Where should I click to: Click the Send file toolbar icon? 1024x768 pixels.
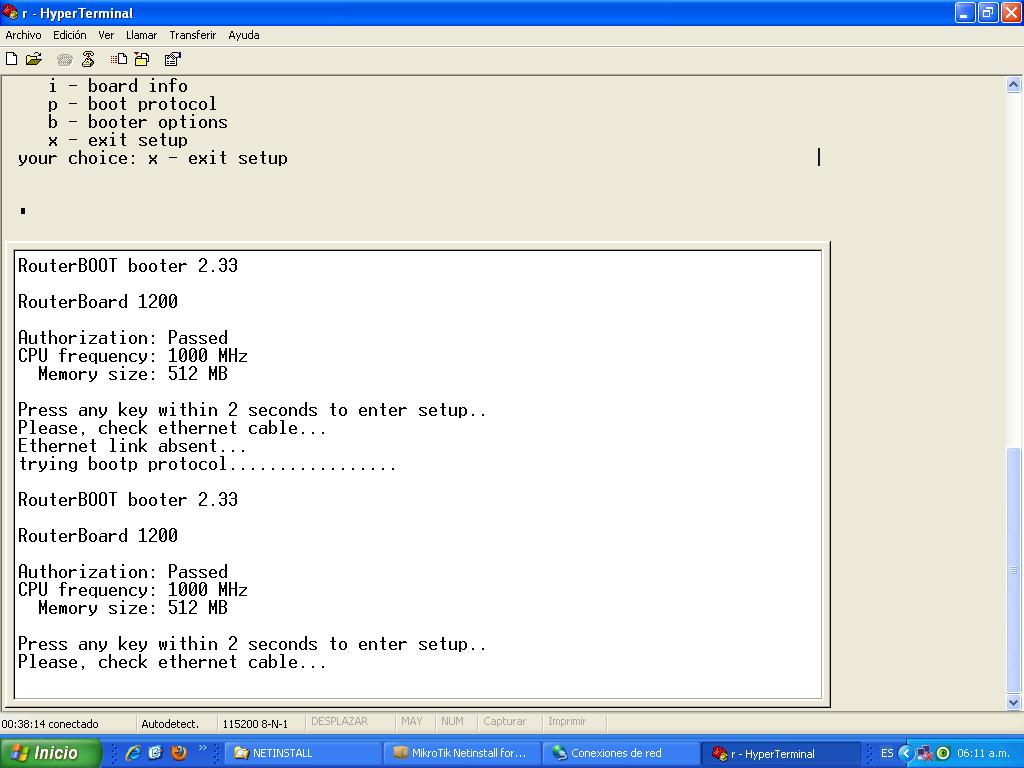[119, 59]
